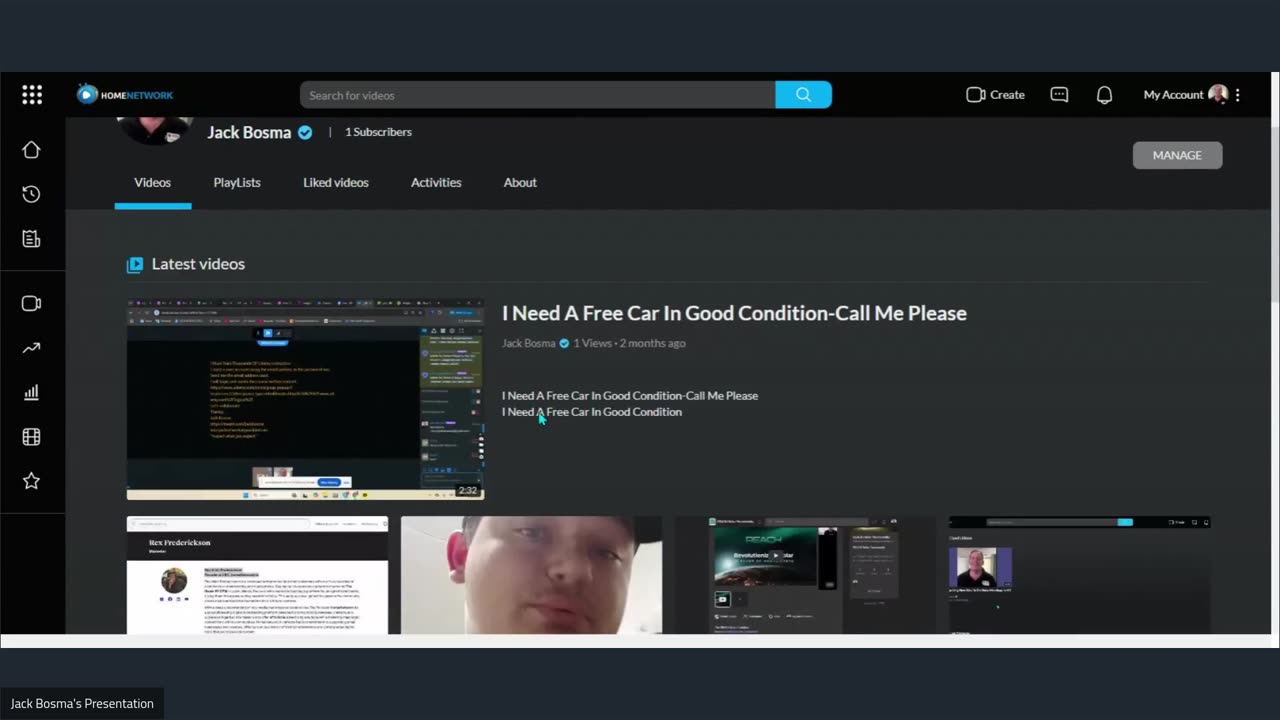Click the Latest videos play icon
This screenshot has width=1280, height=720.
[x=135, y=264]
